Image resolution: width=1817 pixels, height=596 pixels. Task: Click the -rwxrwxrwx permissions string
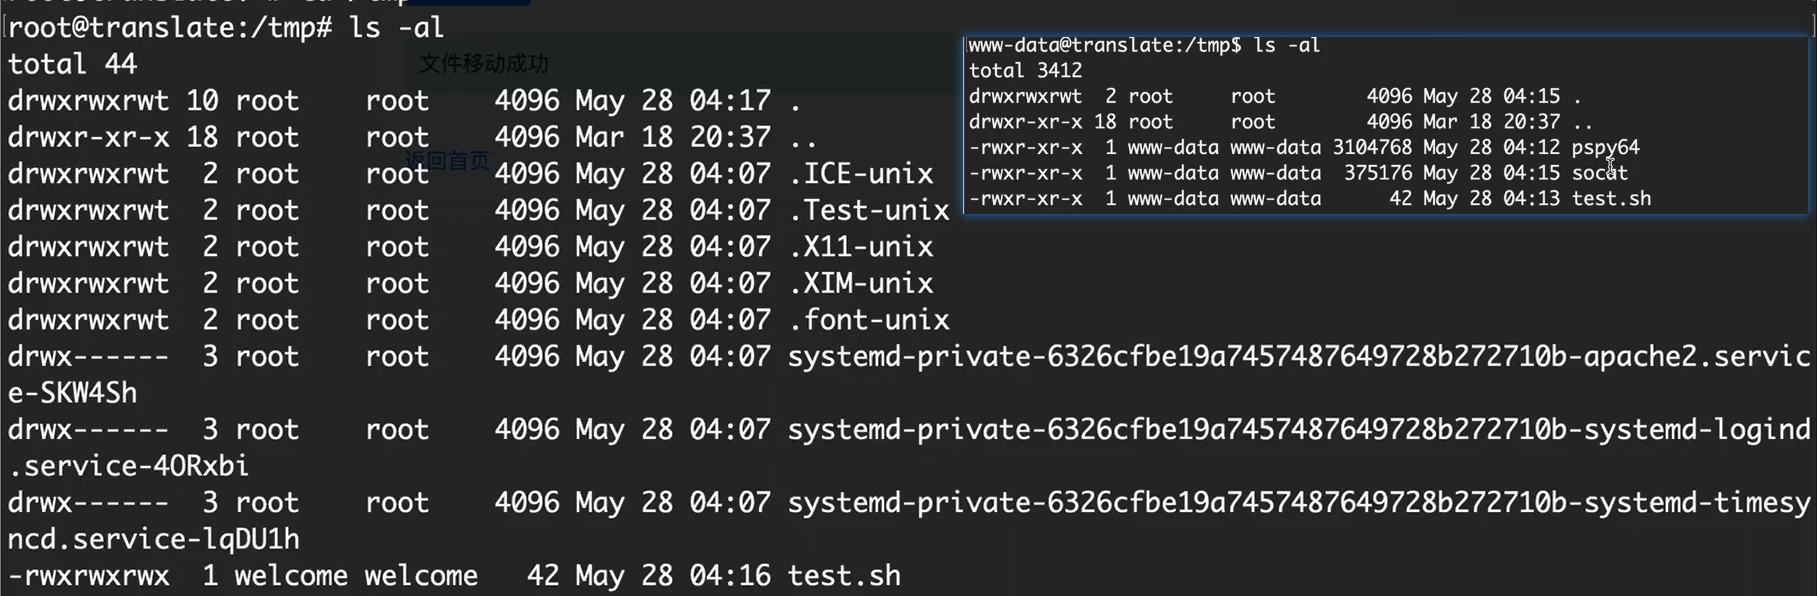pos(88,576)
